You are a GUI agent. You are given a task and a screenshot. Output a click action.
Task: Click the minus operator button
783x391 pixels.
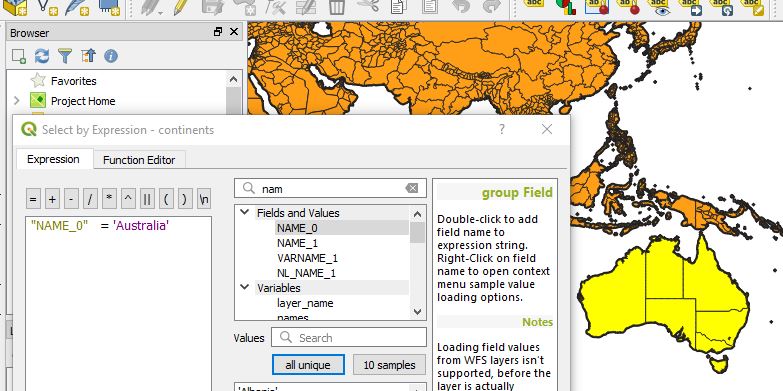tap(71, 199)
